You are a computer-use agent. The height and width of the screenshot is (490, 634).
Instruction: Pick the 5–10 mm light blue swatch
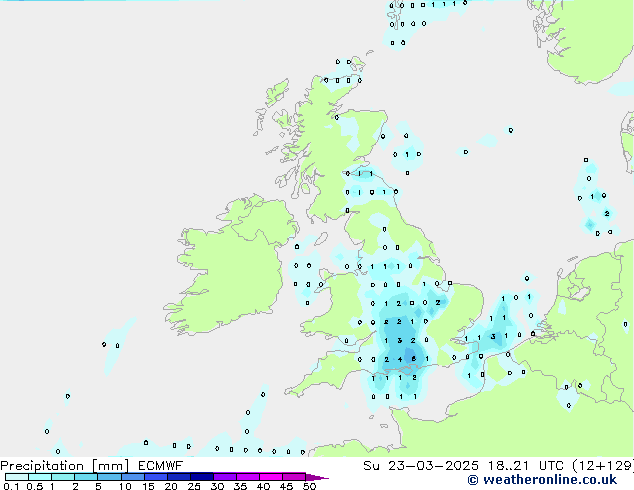click(109, 477)
